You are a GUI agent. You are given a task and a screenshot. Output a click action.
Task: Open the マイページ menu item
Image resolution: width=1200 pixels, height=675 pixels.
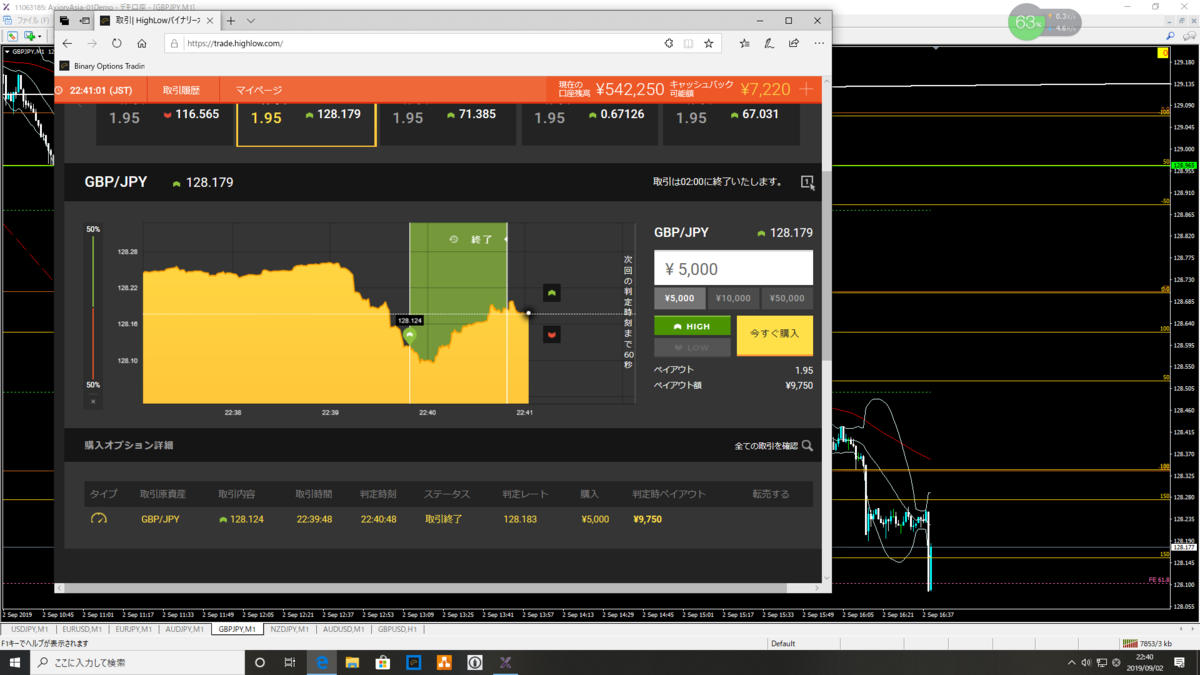259,90
